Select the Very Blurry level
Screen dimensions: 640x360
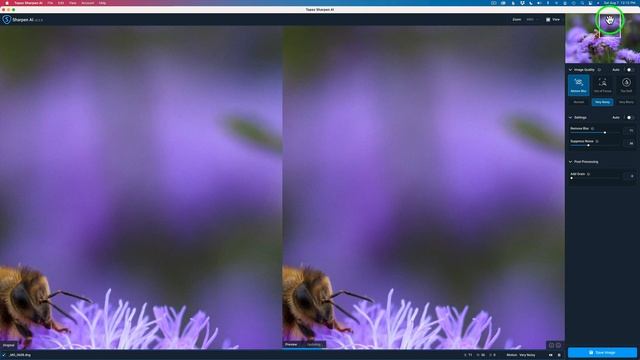click(626, 102)
